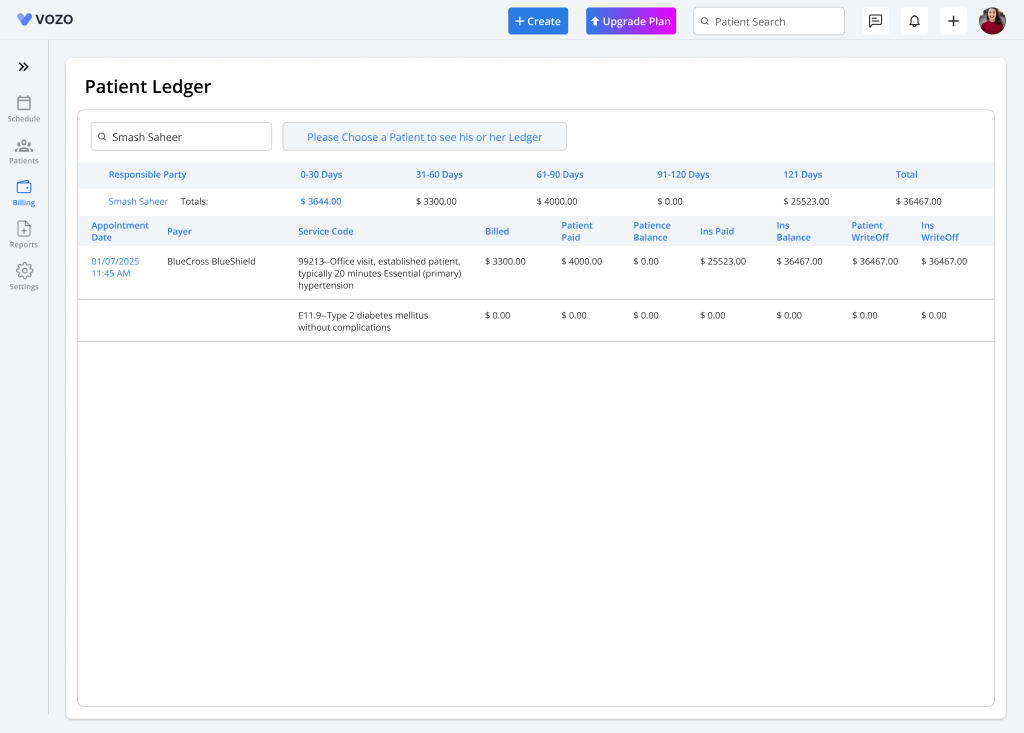
Task: Open the Patients section icon
Action: (x=24, y=146)
